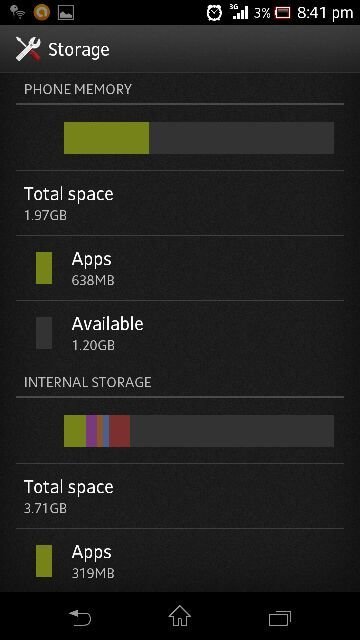
Task: Tap the green phone memory usage bar
Action: pyautogui.click(x=107, y=138)
